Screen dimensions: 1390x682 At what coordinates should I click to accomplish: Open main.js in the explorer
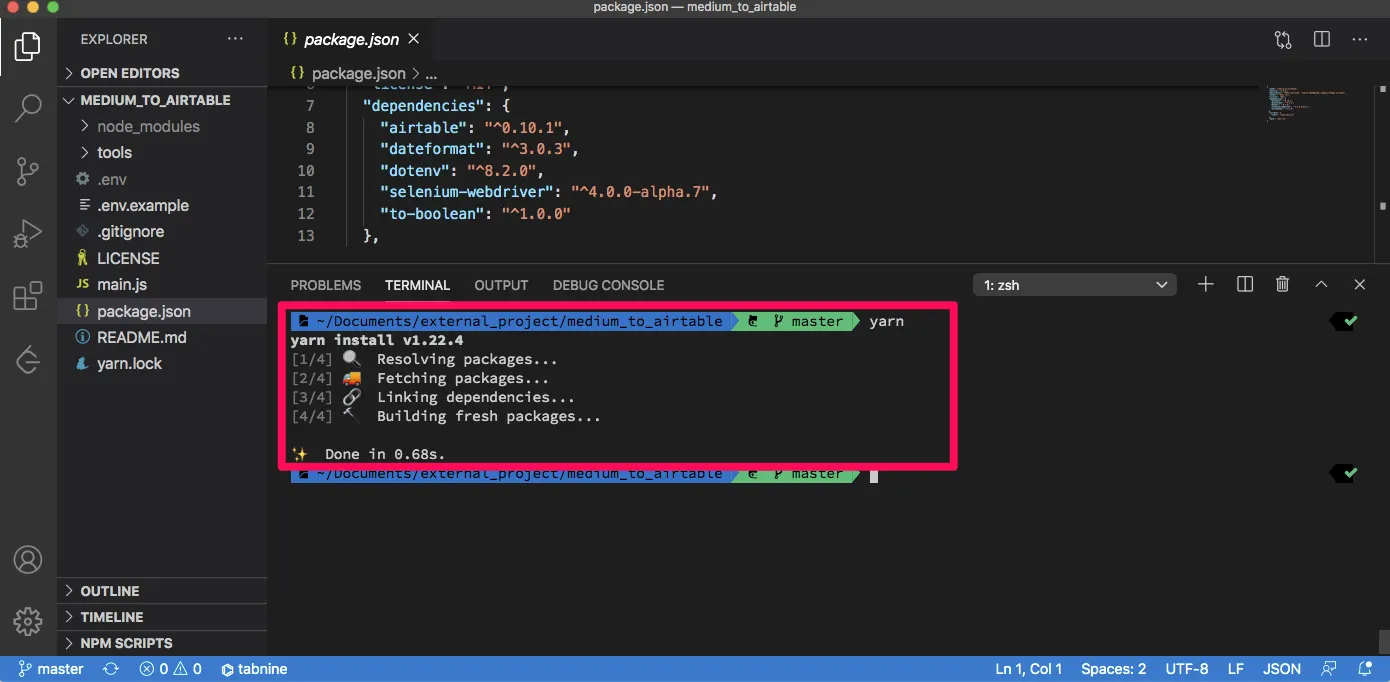122,285
